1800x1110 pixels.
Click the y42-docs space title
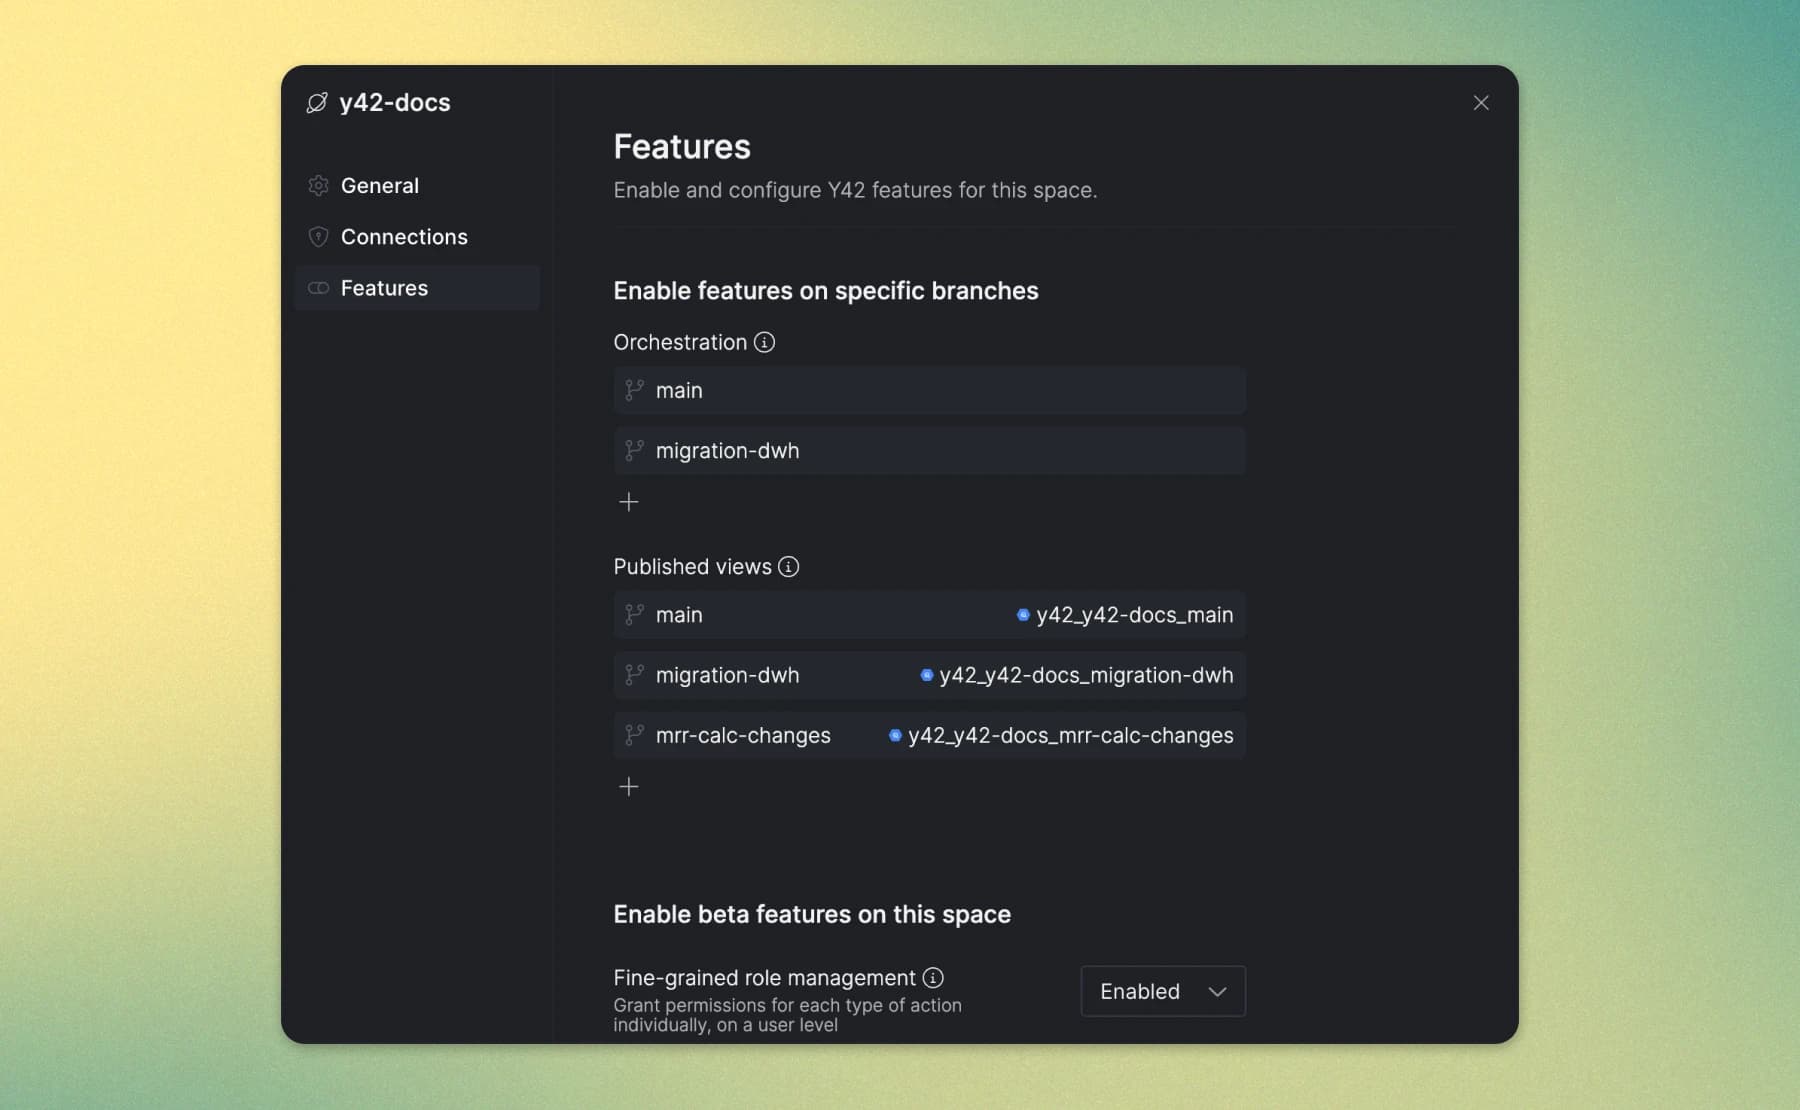(x=395, y=103)
